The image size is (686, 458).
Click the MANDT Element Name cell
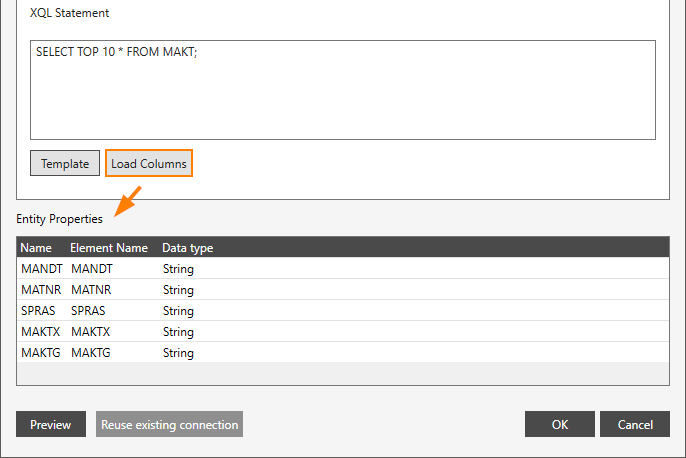tap(92, 268)
